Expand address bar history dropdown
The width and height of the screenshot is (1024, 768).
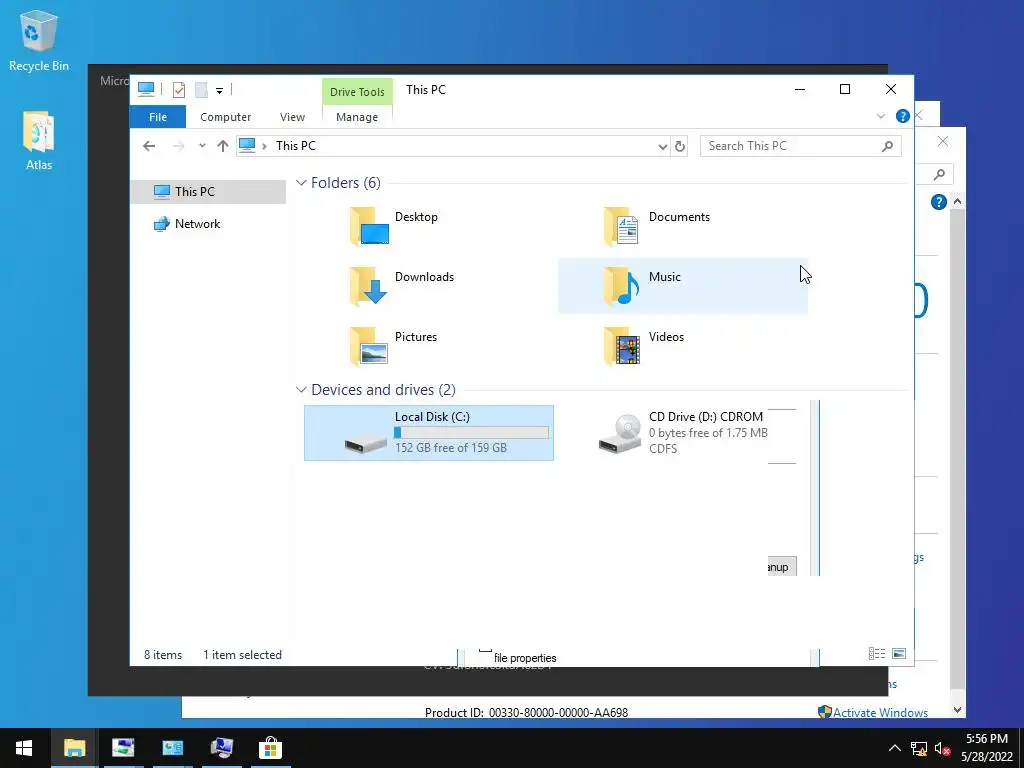point(663,146)
